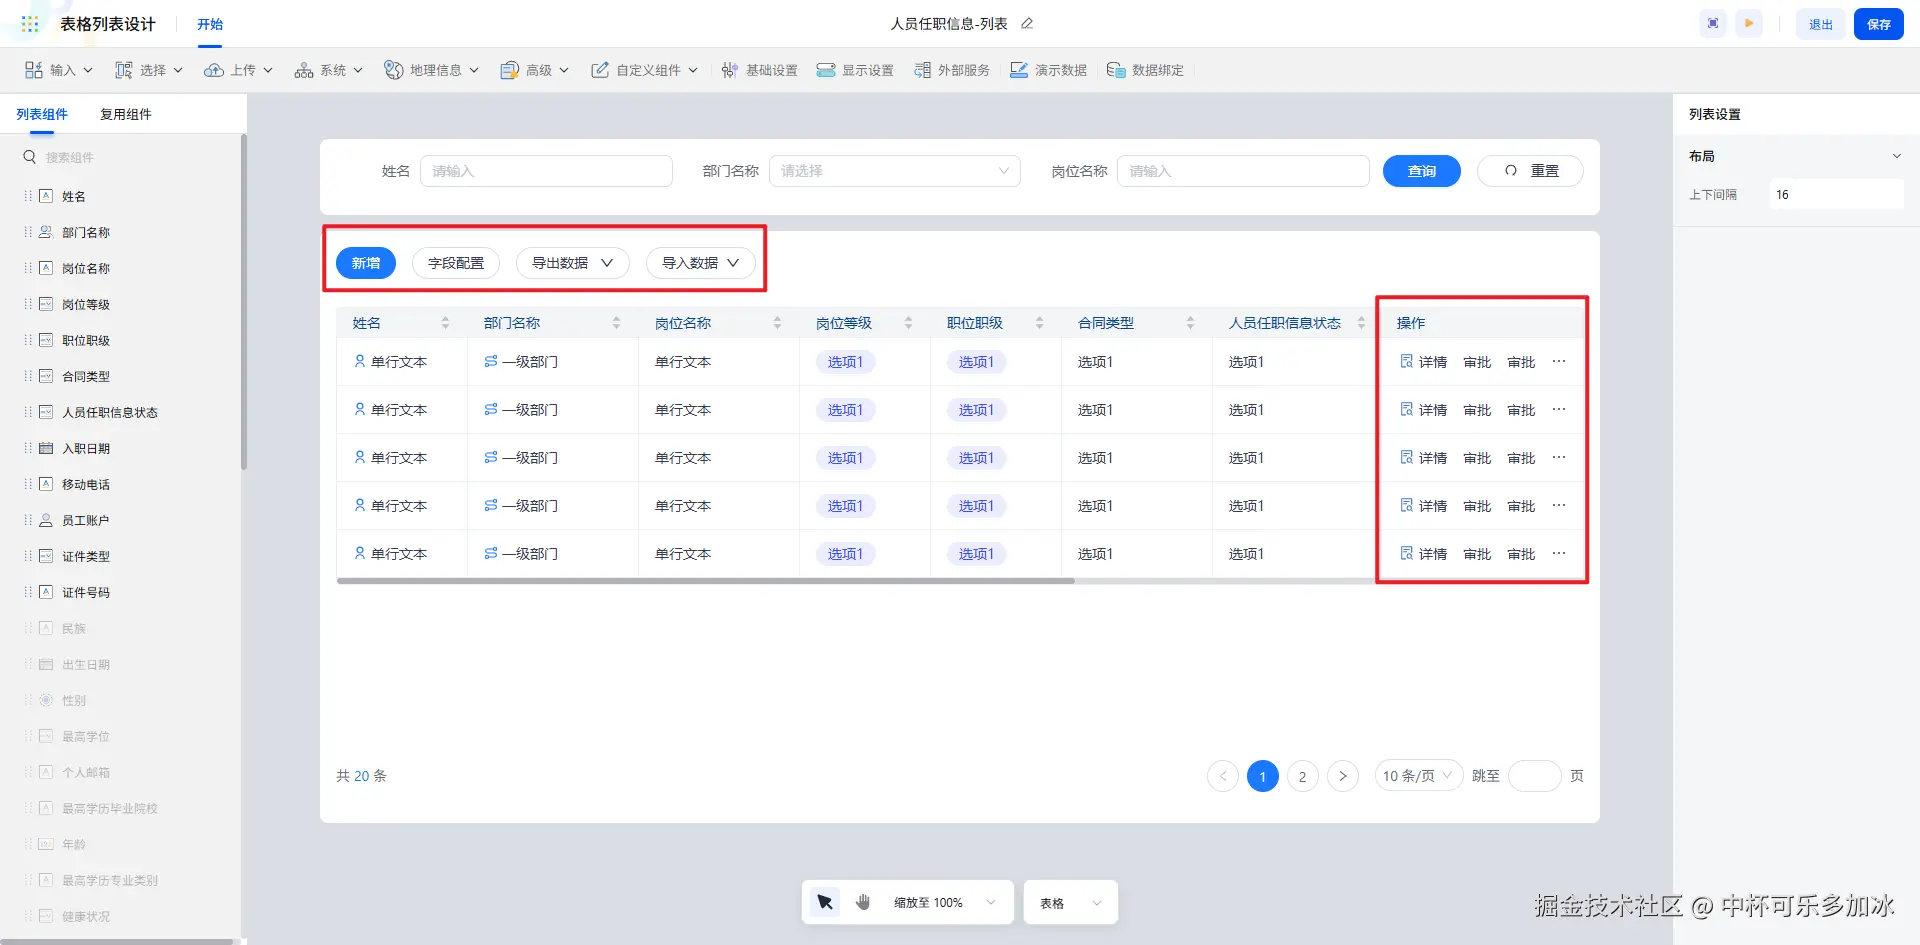This screenshot has height=945, width=1920.
Task: Click the more options ellipsis in first row
Action: point(1559,362)
